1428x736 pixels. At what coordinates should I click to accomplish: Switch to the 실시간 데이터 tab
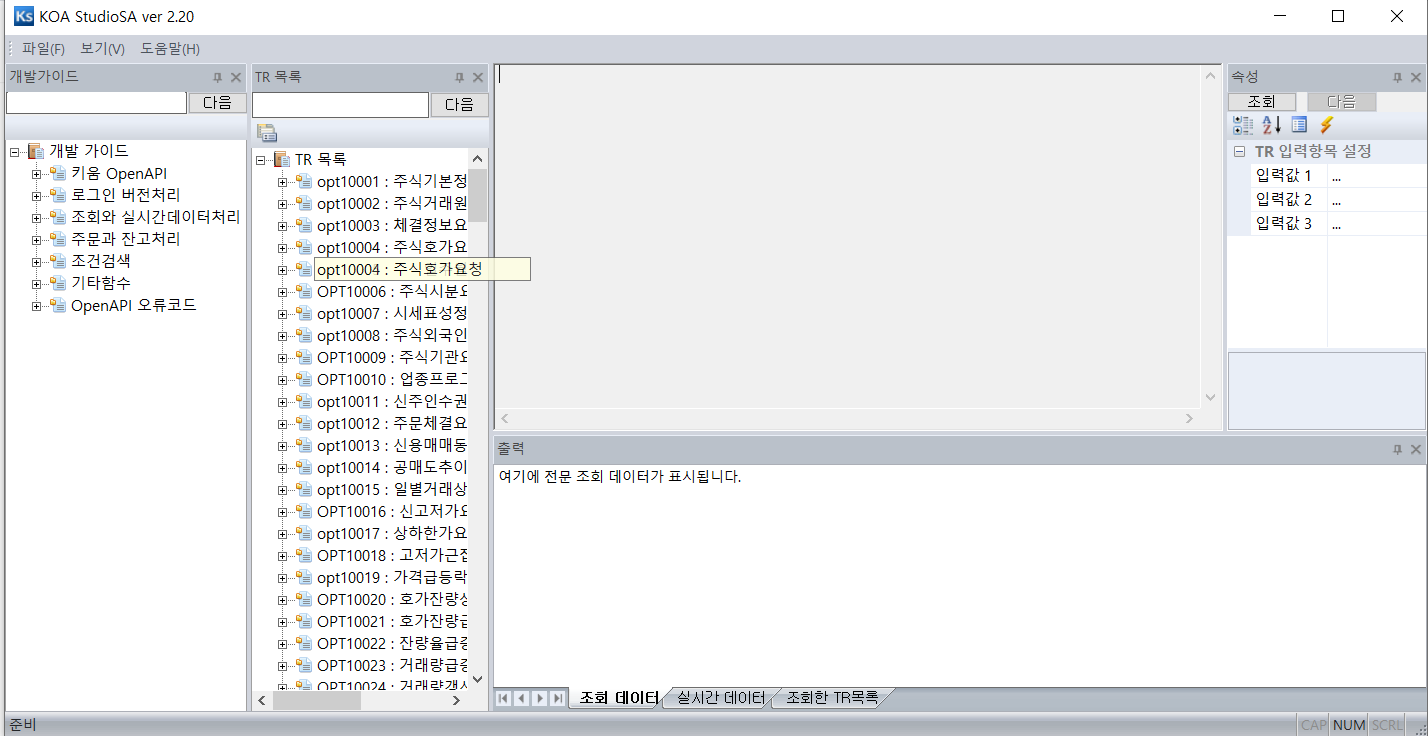(x=720, y=698)
